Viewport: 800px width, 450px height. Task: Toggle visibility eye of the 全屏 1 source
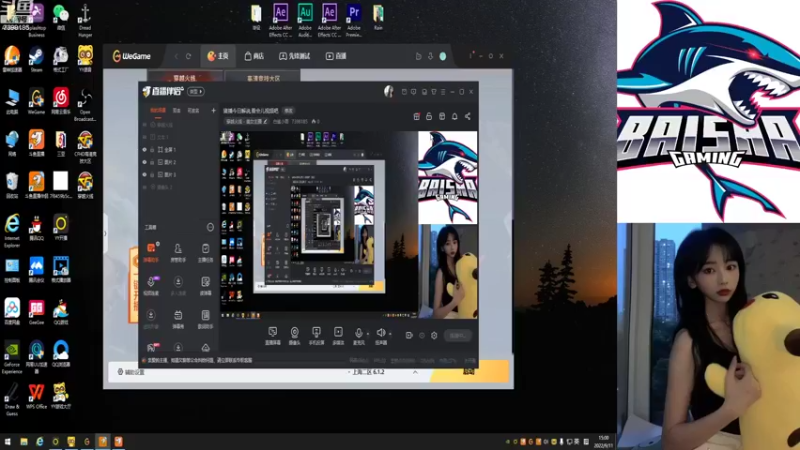pos(144,149)
